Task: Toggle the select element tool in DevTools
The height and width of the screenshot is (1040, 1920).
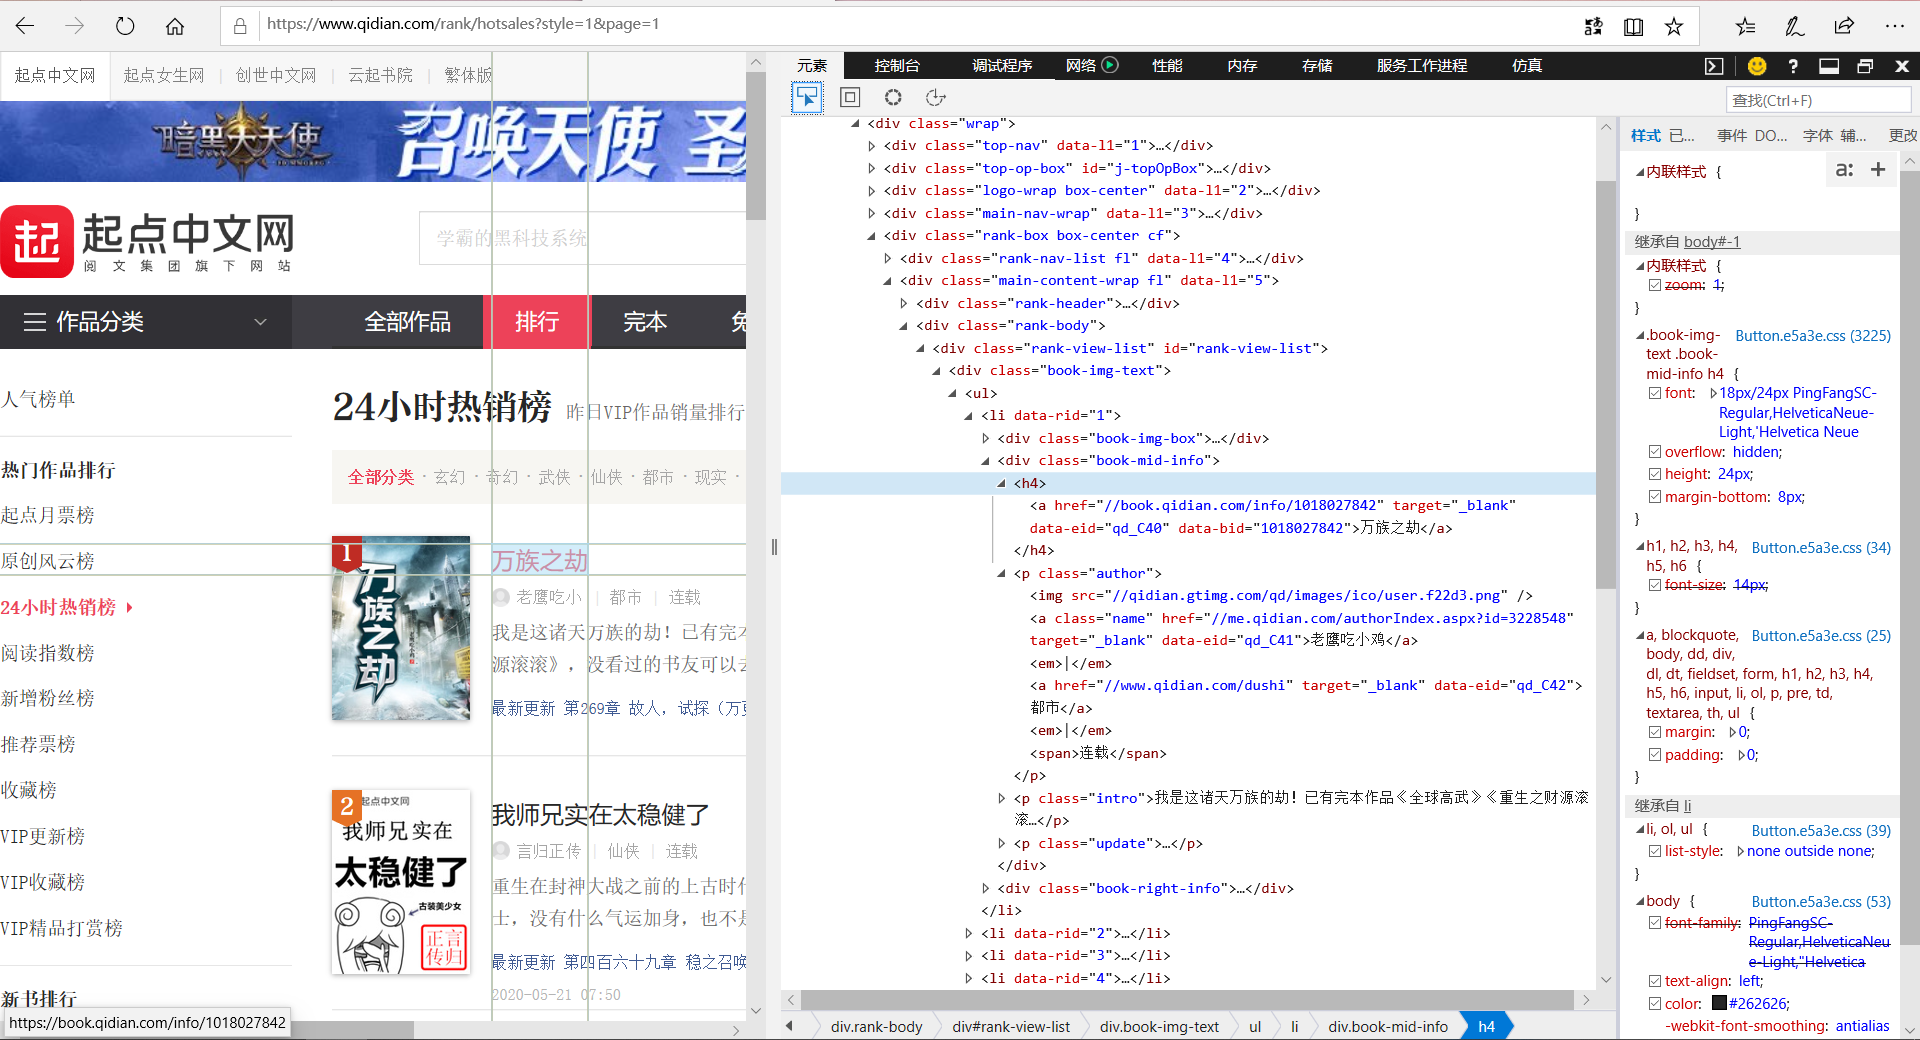Action: [x=807, y=97]
